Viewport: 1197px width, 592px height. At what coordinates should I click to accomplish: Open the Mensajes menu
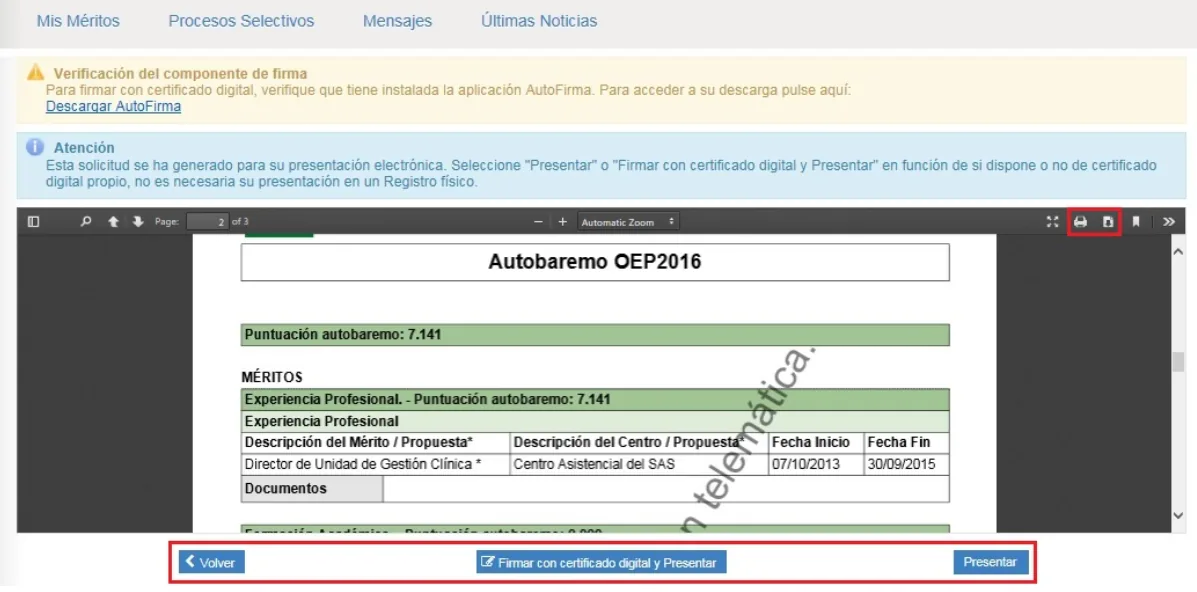(397, 21)
